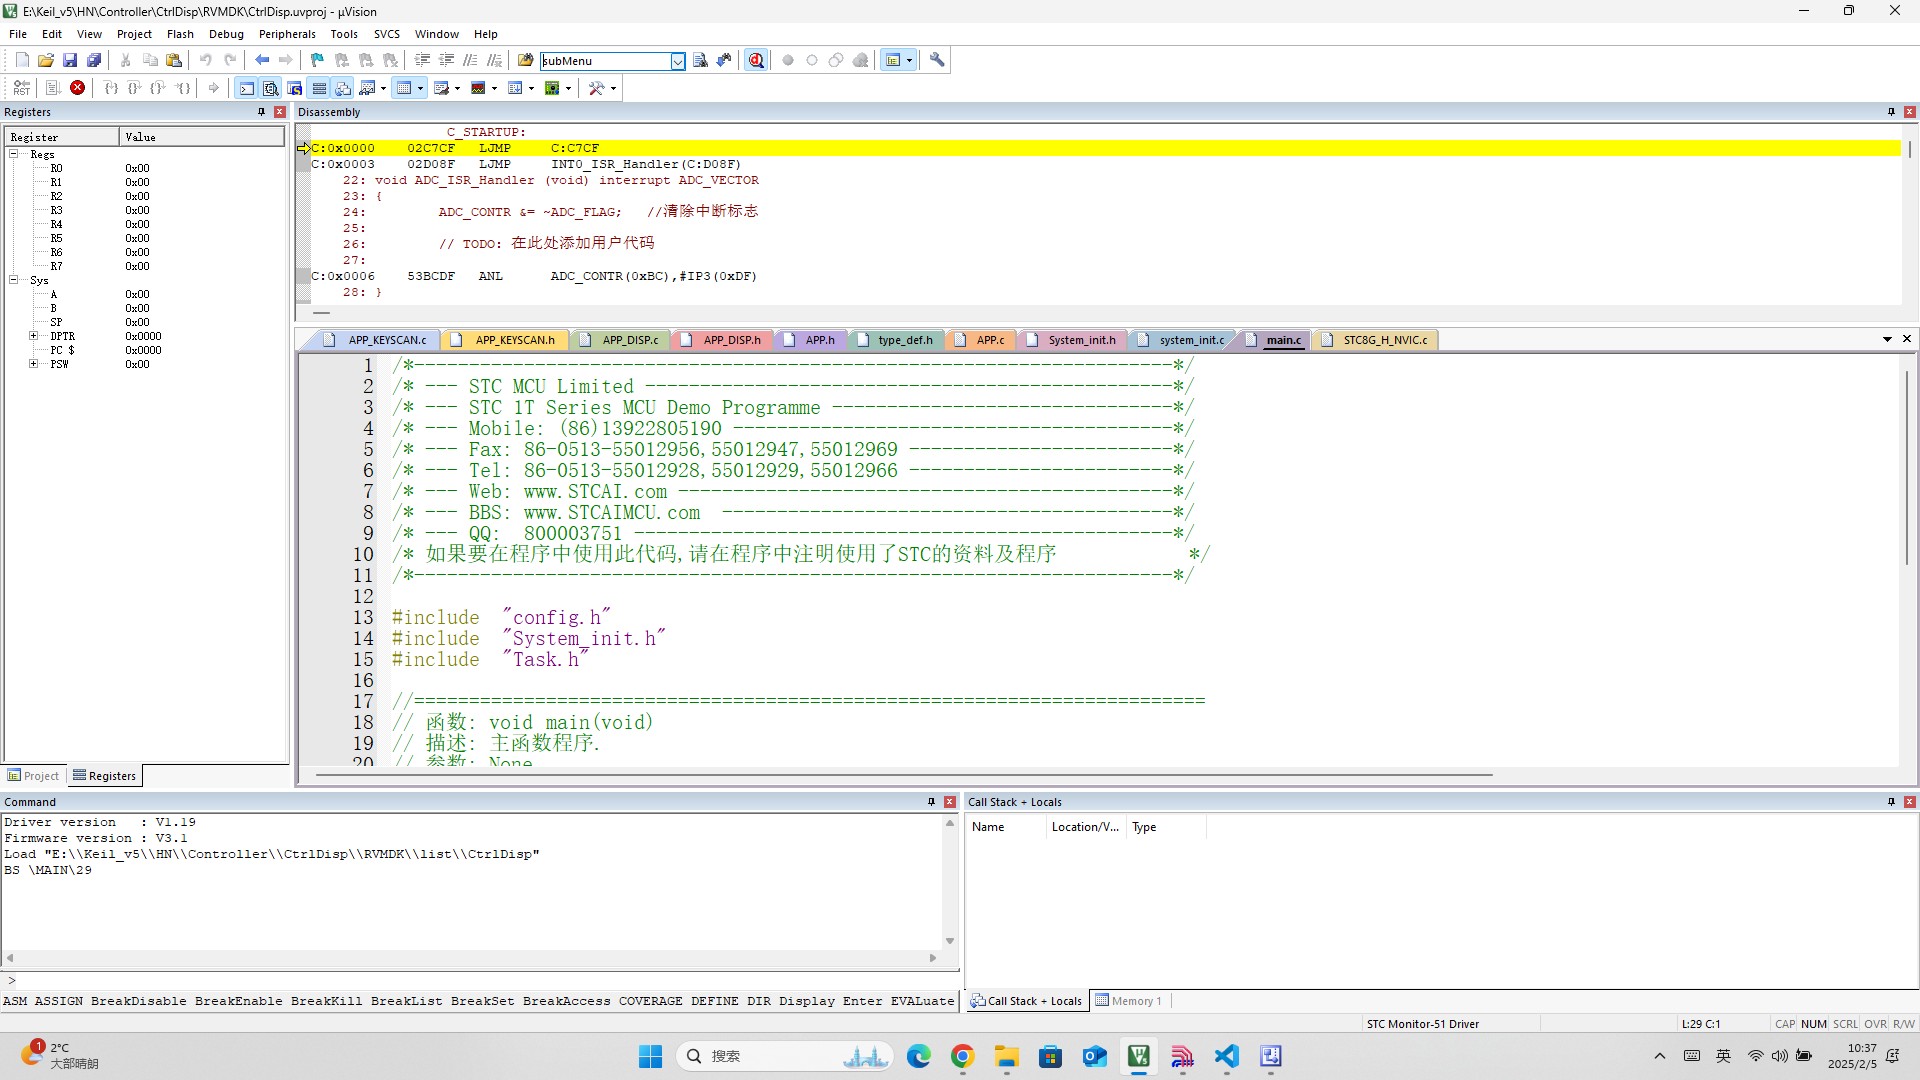Click Run to Cursor Line icon
Viewport: 1920px width, 1080px height.
tap(183, 88)
